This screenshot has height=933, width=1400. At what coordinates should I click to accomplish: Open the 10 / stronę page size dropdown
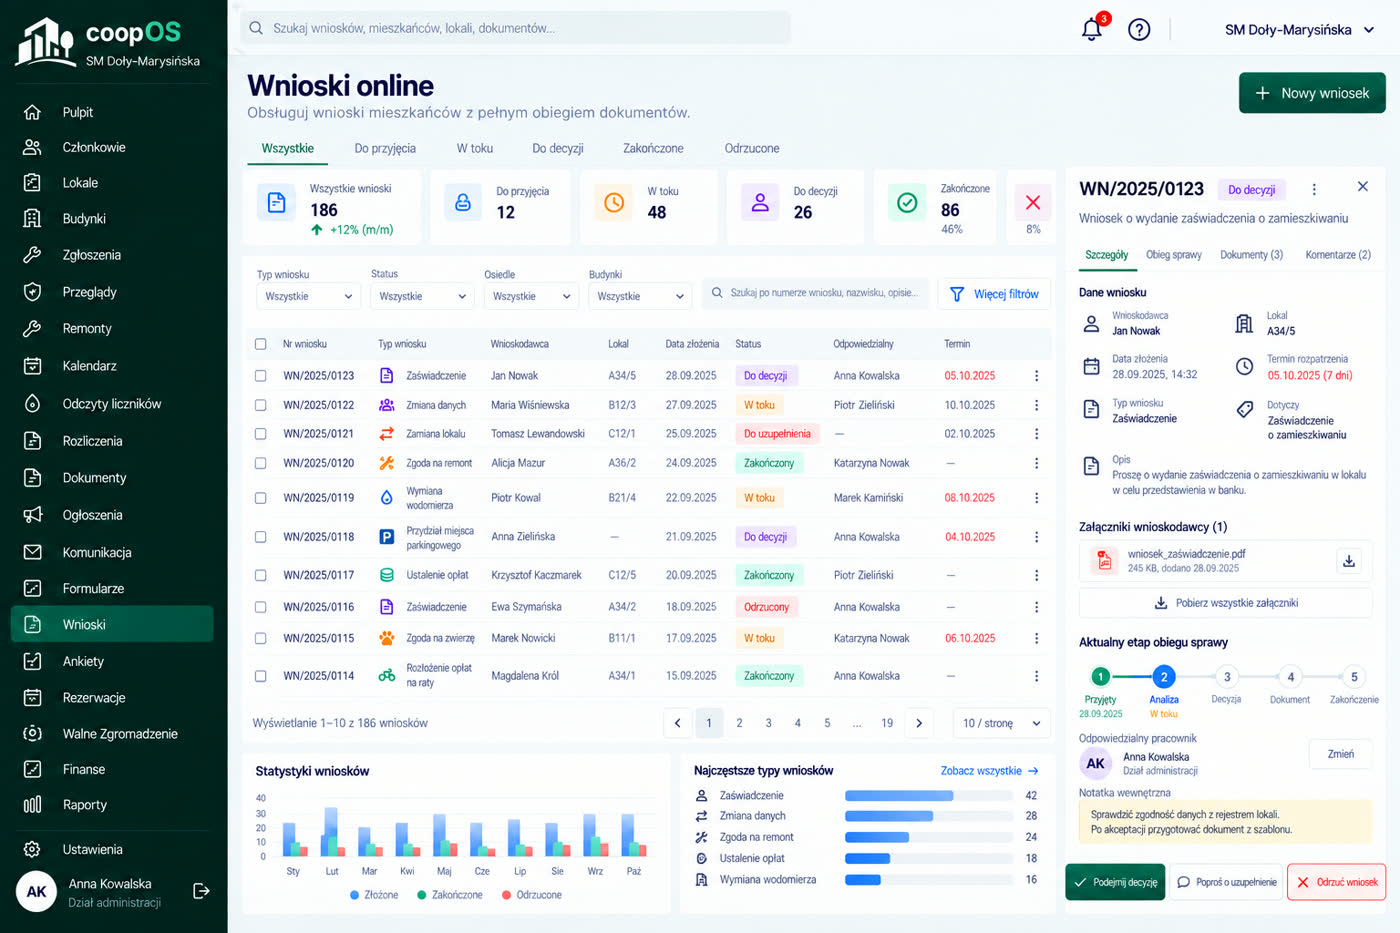click(x=1001, y=723)
